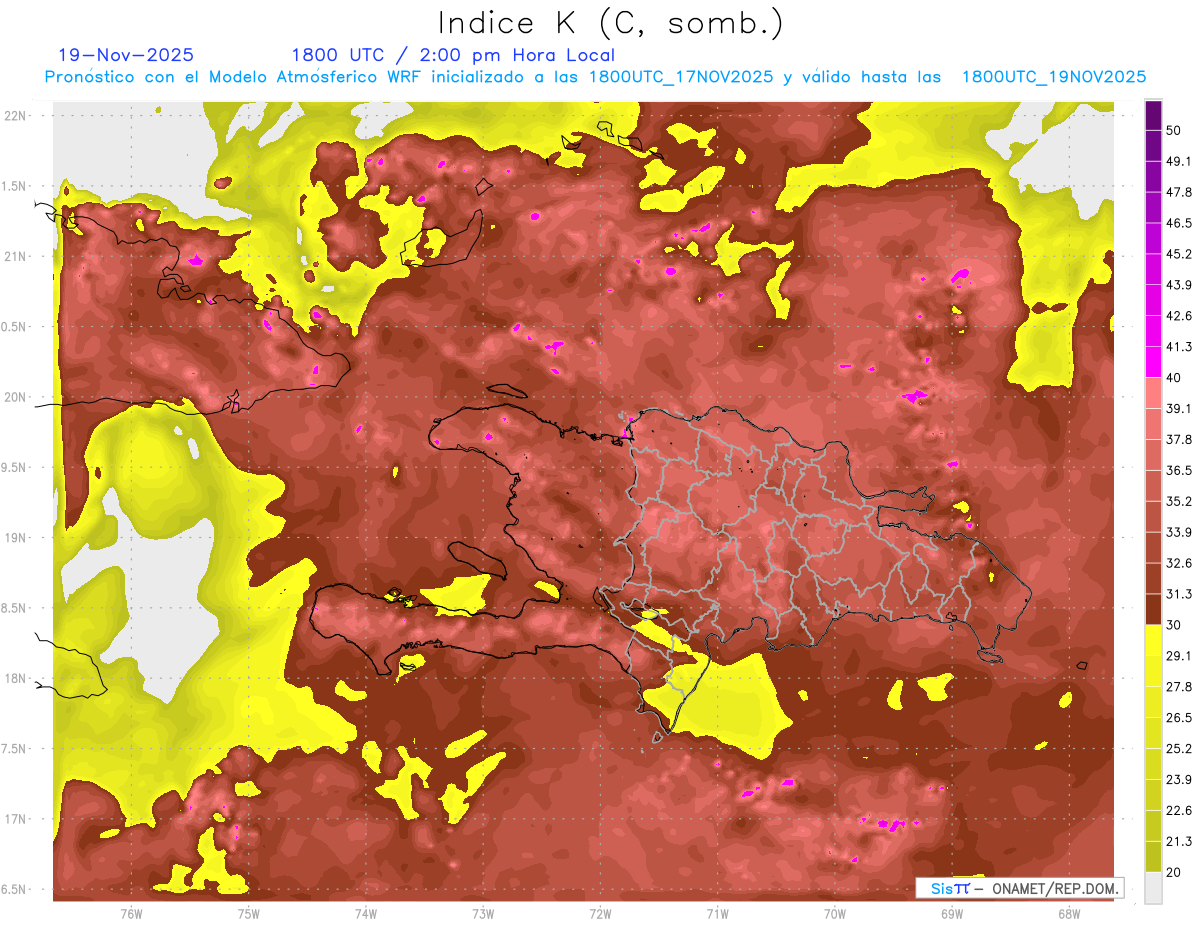Pick the bright yellow swatch just below 30

(1153, 640)
